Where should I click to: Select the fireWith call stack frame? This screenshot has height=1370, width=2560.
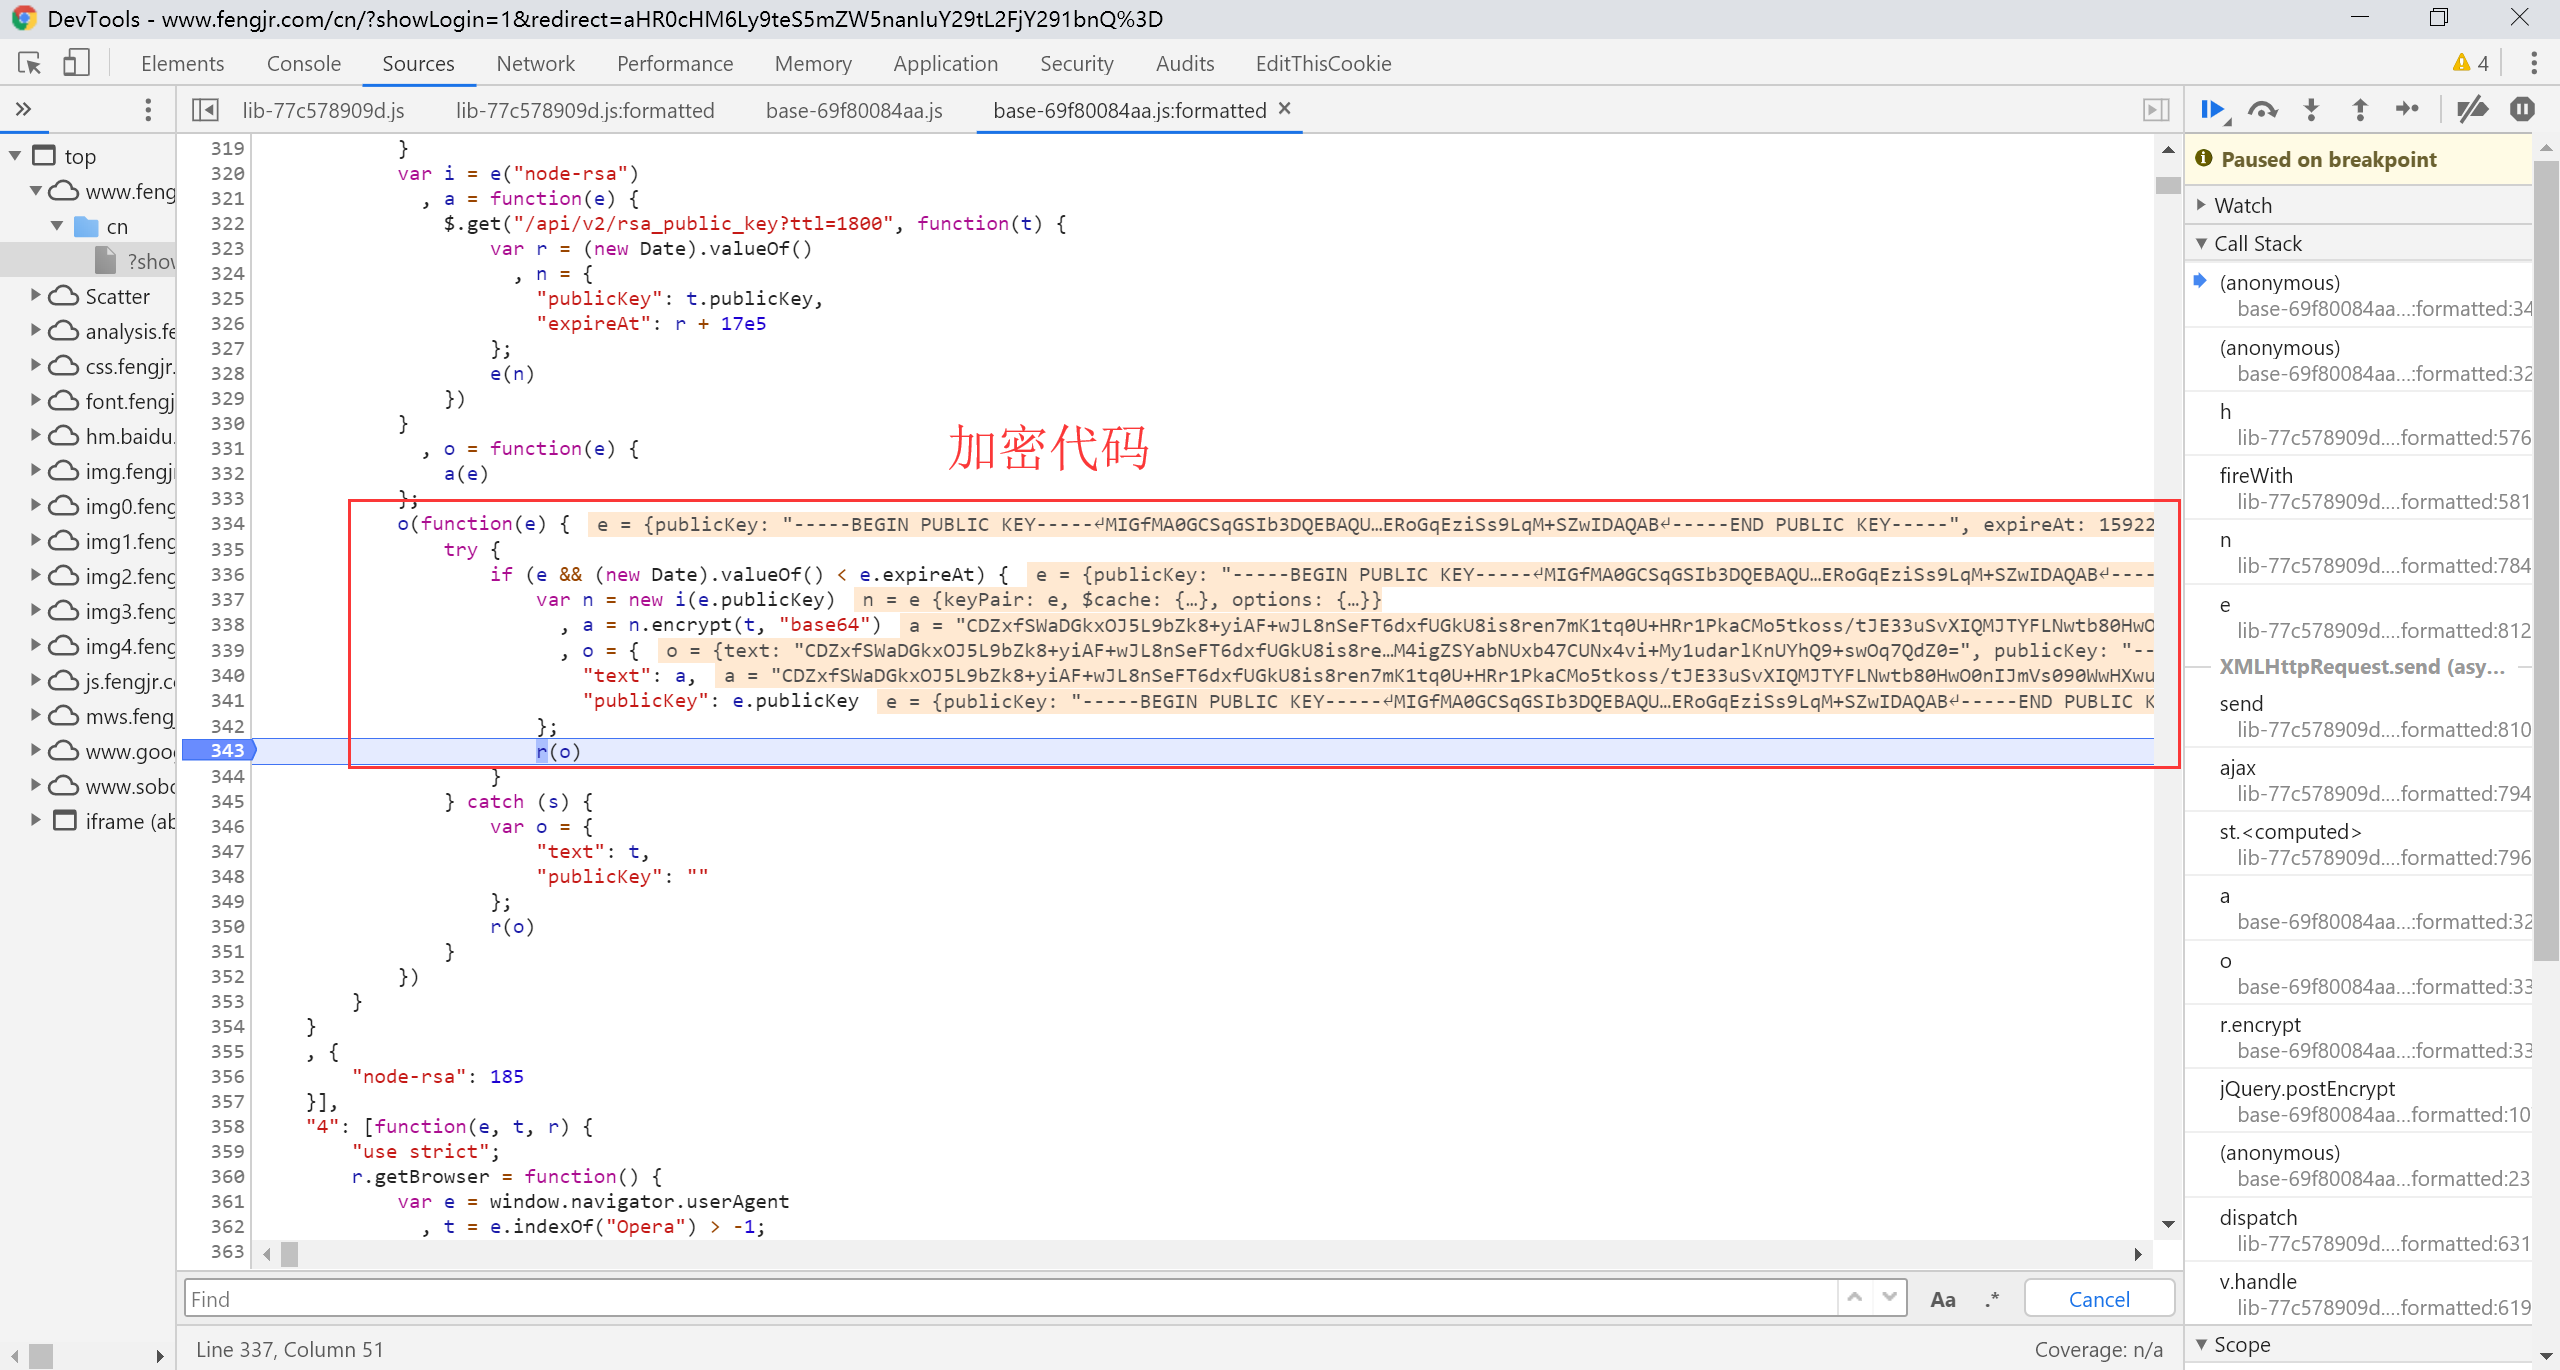(2256, 476)
